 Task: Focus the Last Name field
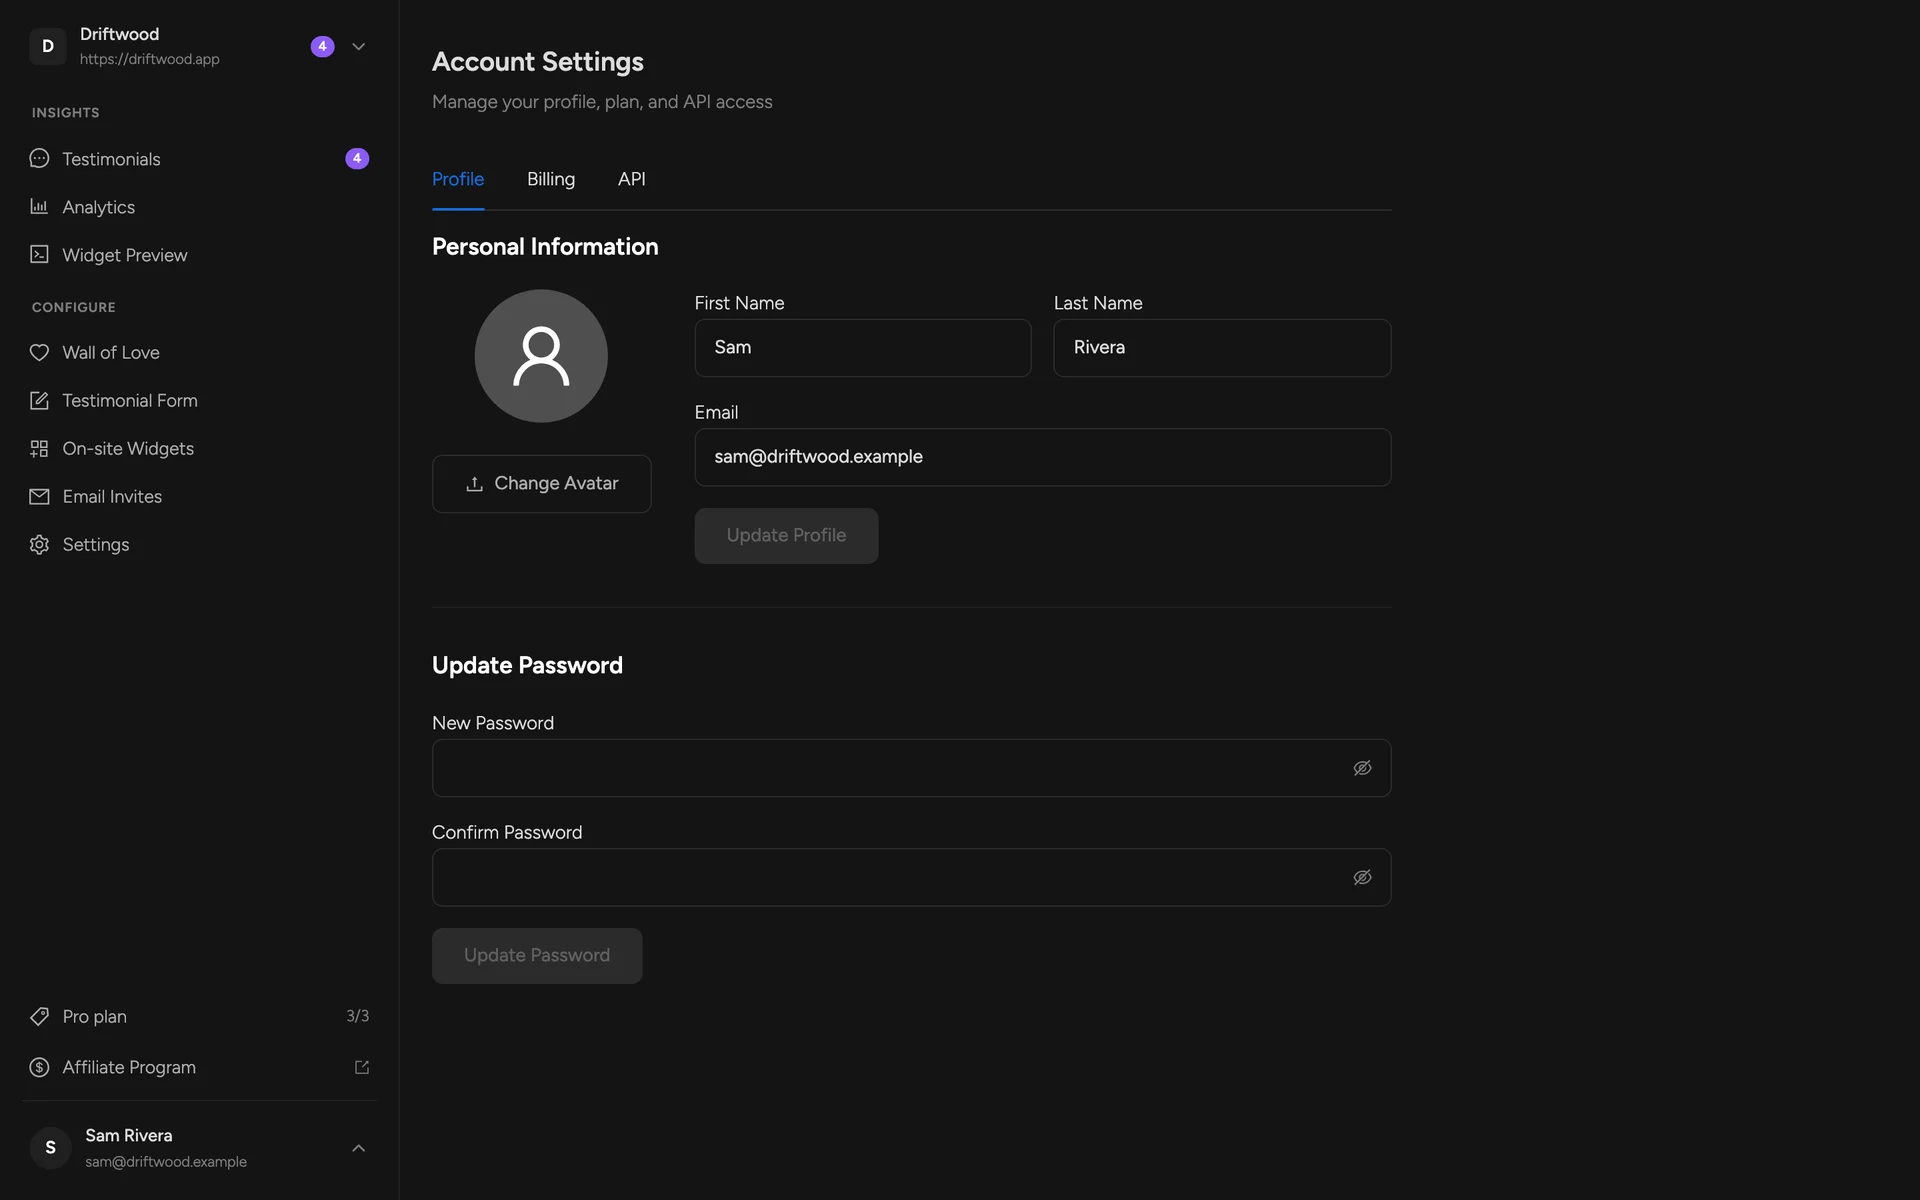(x=1222, y=348)
